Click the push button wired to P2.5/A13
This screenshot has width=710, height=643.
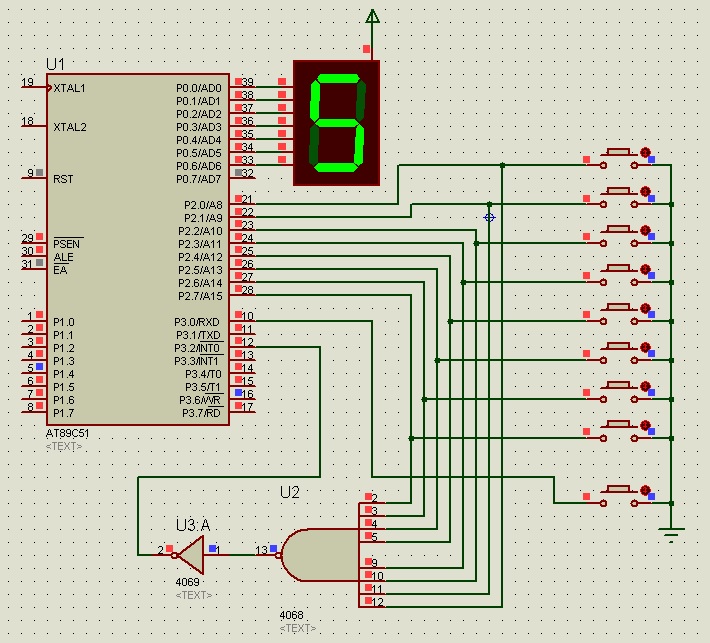pyautogui.click(x=619, y=353)
